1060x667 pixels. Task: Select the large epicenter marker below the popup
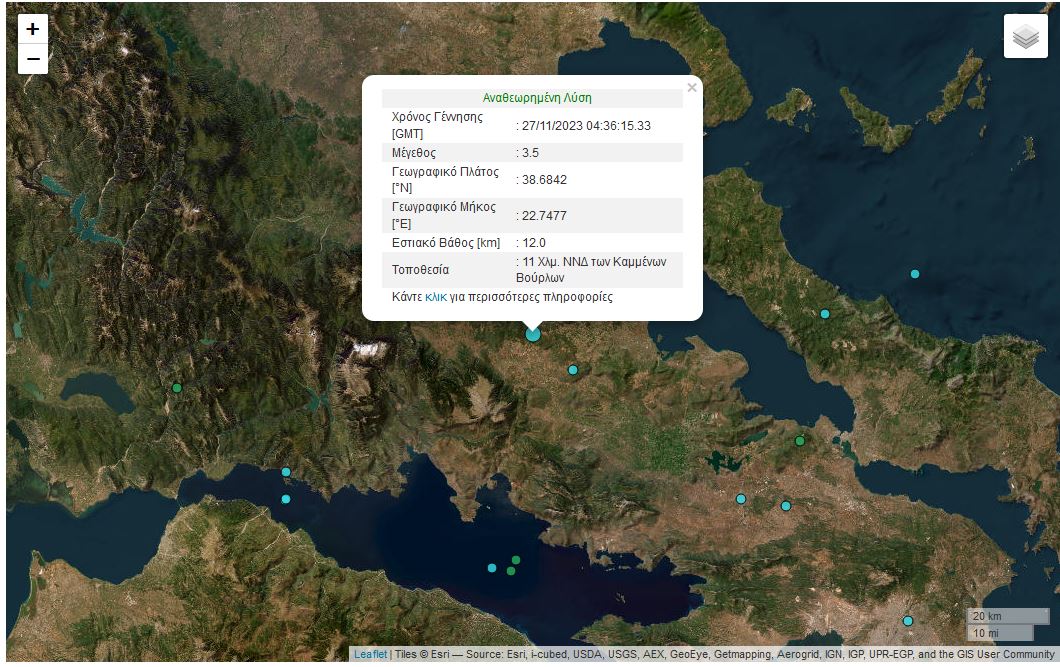coord(533,334)
